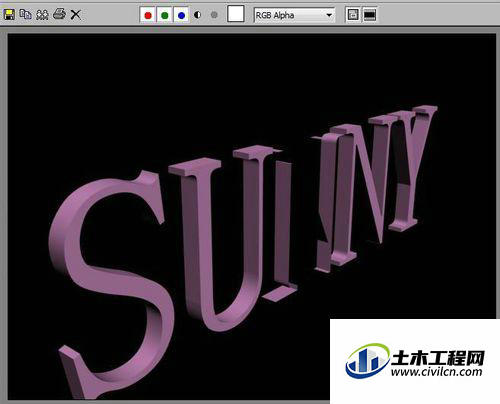
Task: Copy the rendered image to clipboard
Action: coord(26,15)
